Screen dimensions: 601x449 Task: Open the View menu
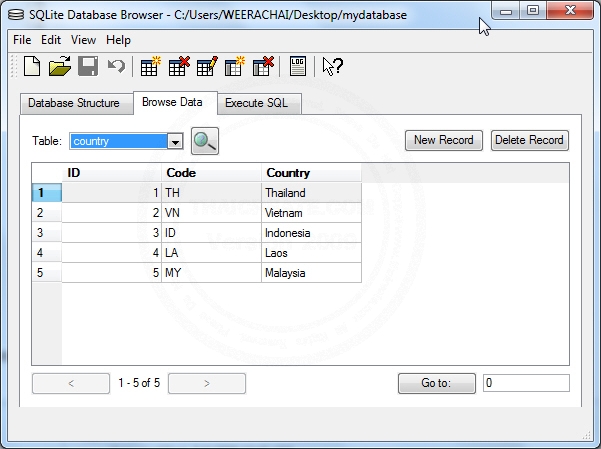pyautogui.click(x=84, y=40)
